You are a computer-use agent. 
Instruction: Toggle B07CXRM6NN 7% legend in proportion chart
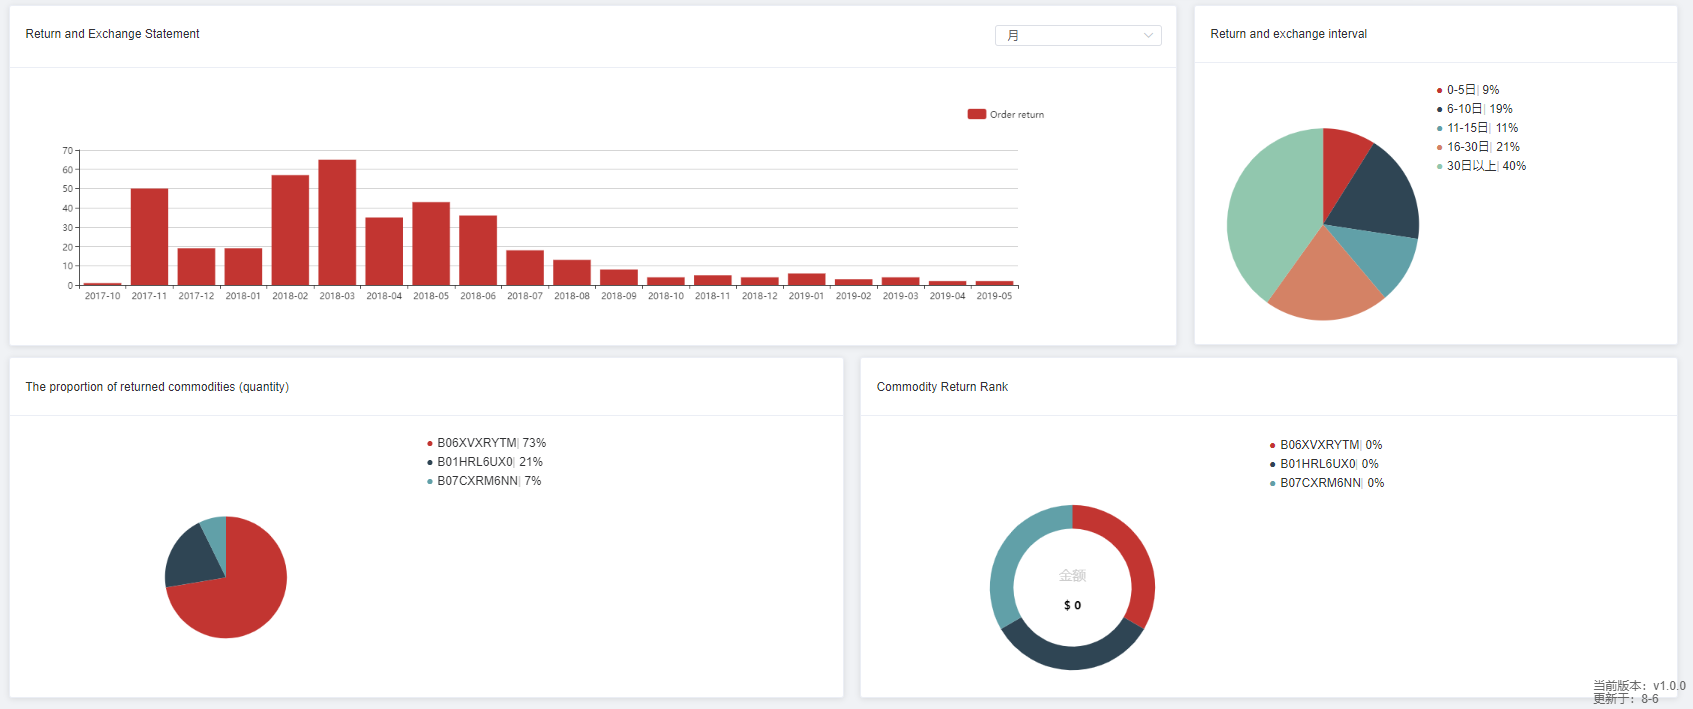pos(484,481)
